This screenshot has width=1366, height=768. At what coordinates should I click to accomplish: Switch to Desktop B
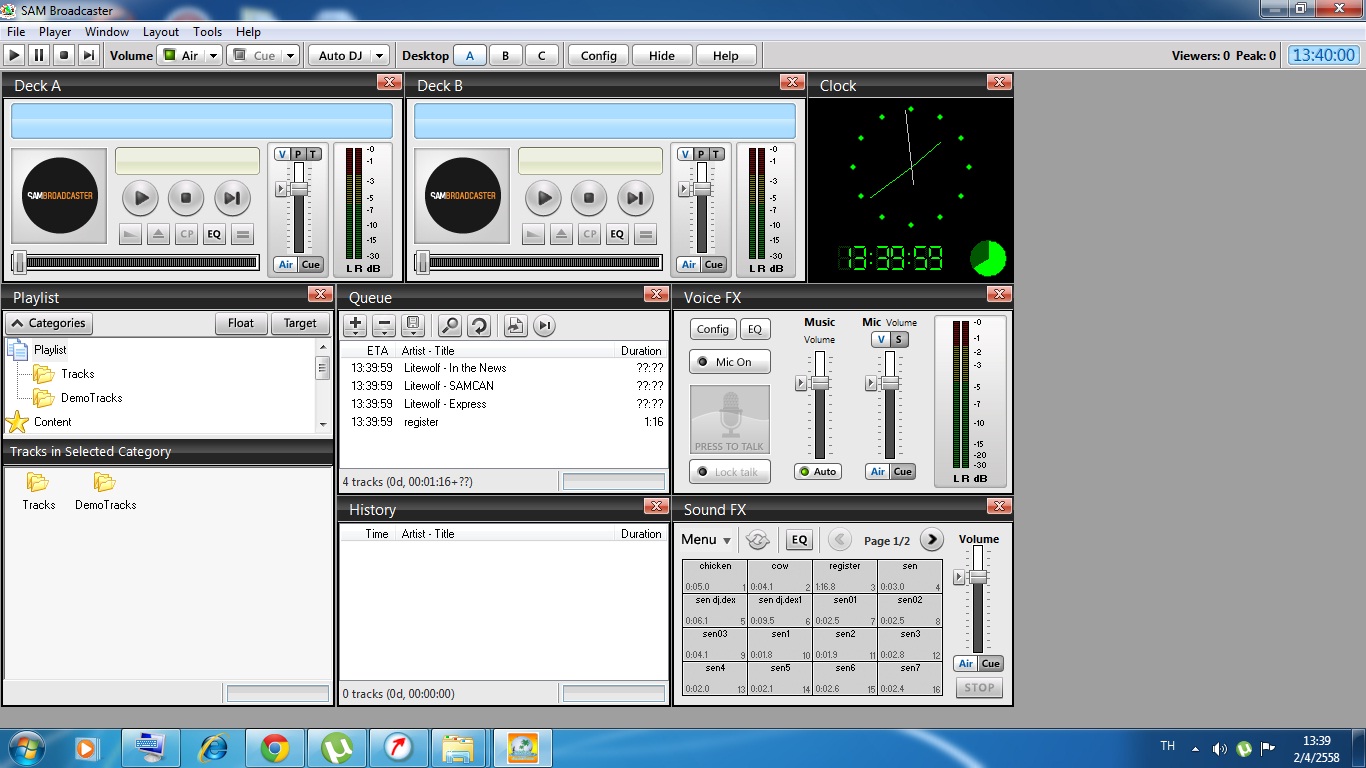[506, 56]
